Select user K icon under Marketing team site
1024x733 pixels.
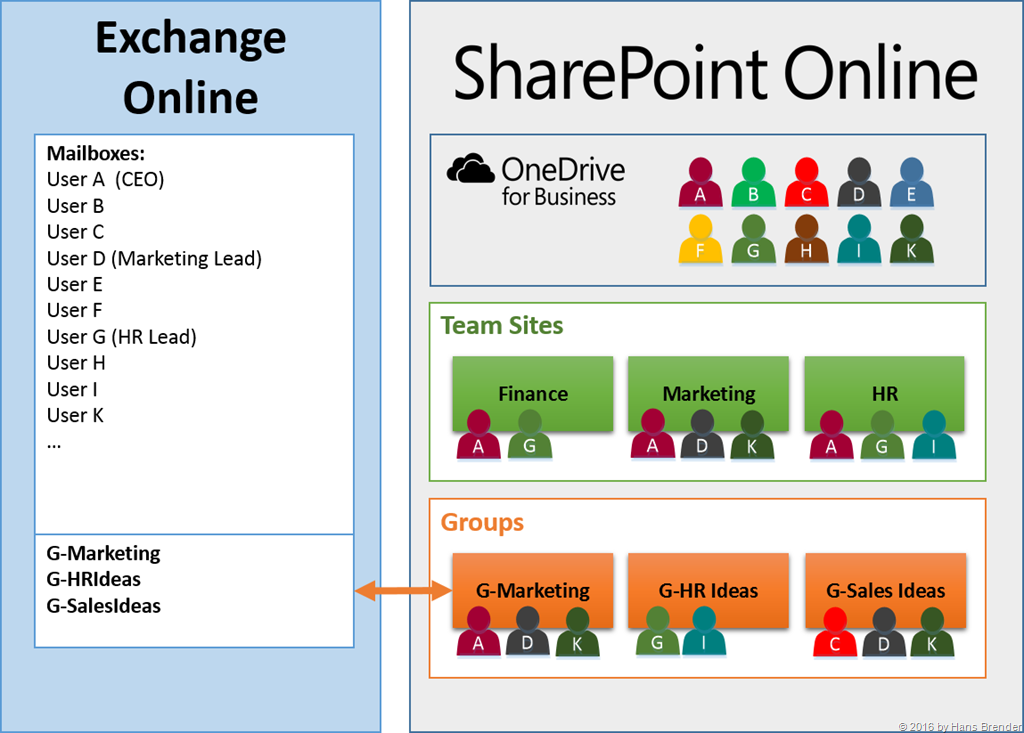[x=751, y=435]
